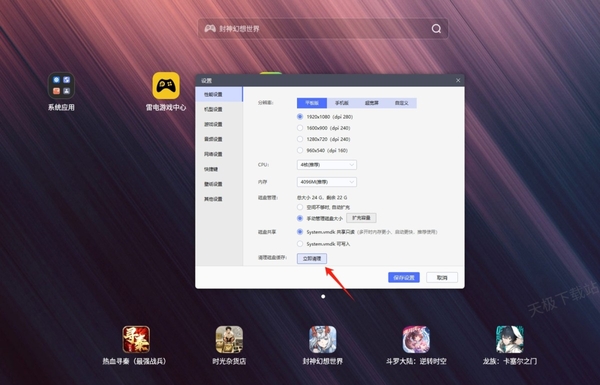Click the 保存设置 button

[404, 277]
